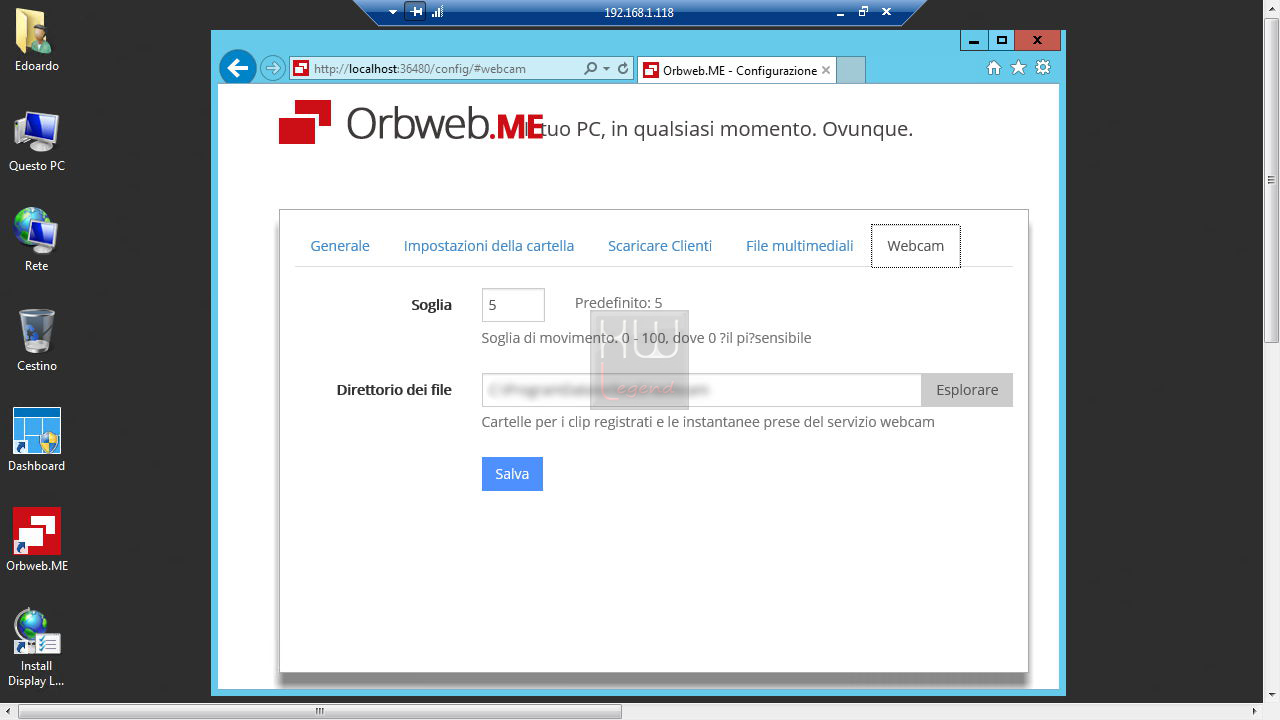Select the Install Display L... desktop icon

37,648
